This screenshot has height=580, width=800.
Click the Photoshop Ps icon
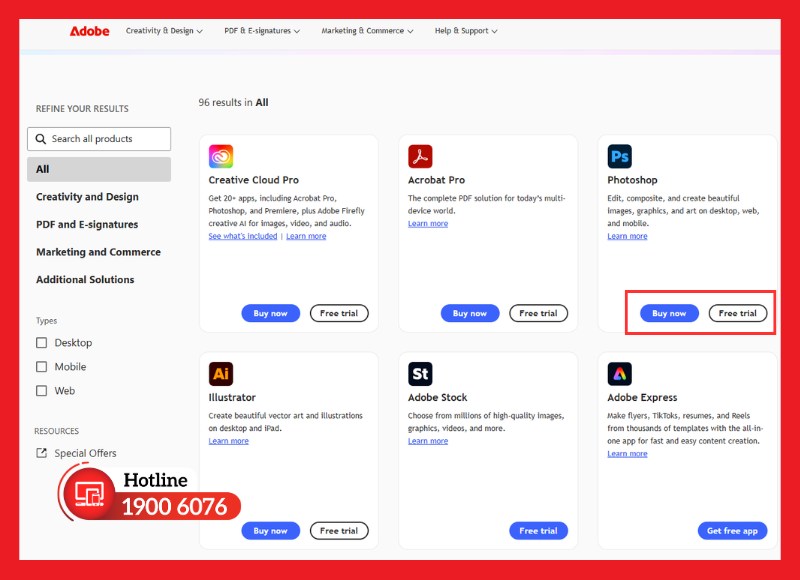pyautogui.click(x=620, y=157)
